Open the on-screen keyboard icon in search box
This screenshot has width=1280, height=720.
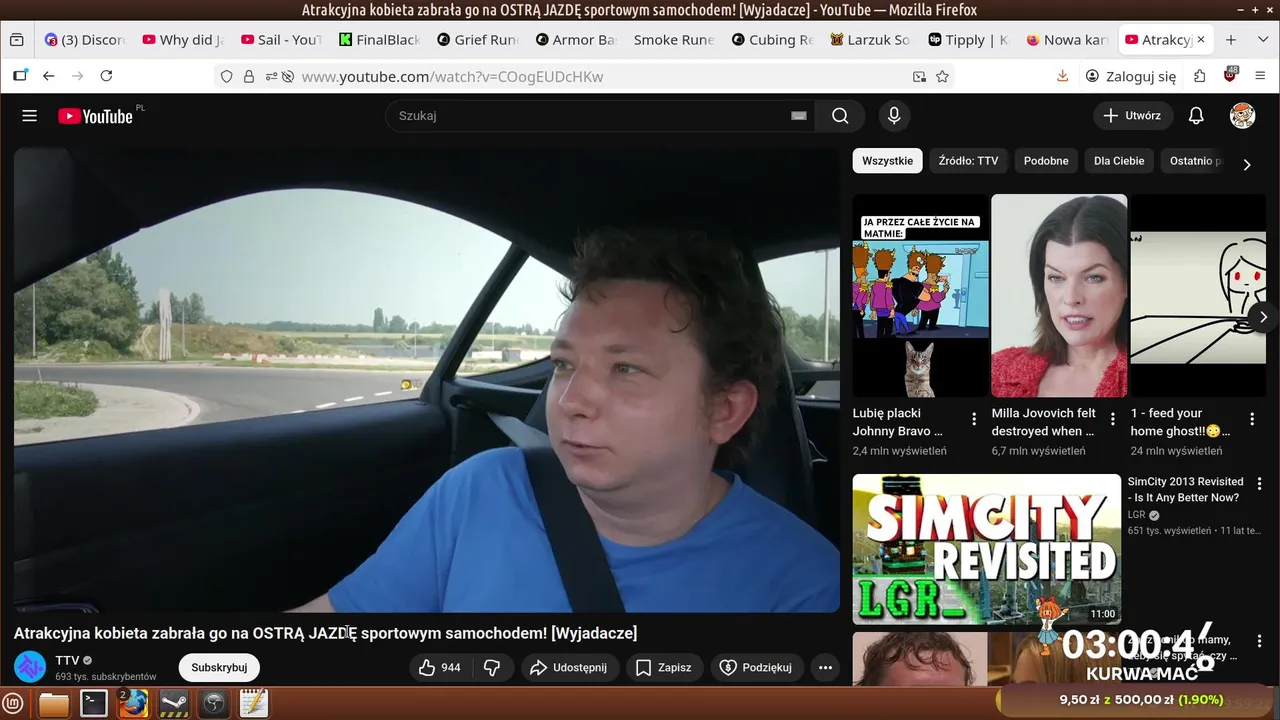(799, 116)
